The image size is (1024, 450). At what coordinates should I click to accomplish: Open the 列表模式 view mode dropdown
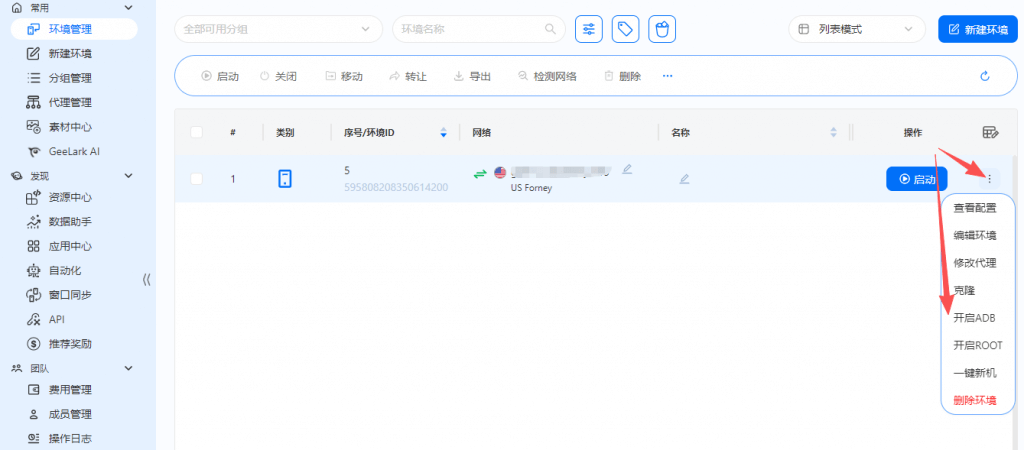856,29
